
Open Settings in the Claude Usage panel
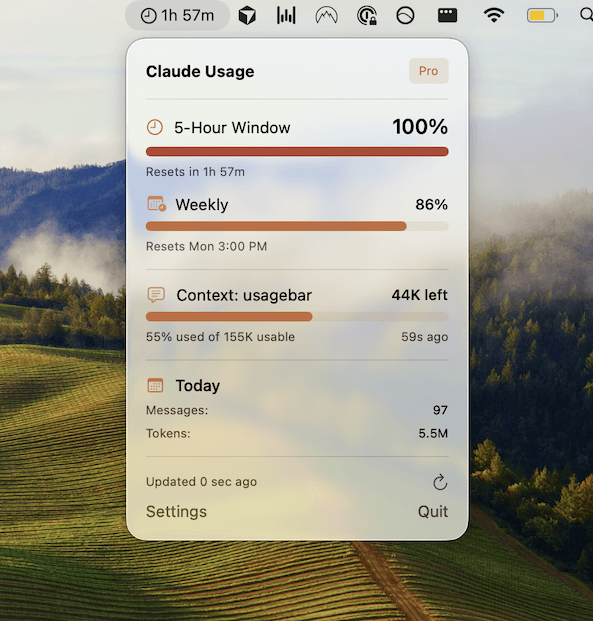176,511
